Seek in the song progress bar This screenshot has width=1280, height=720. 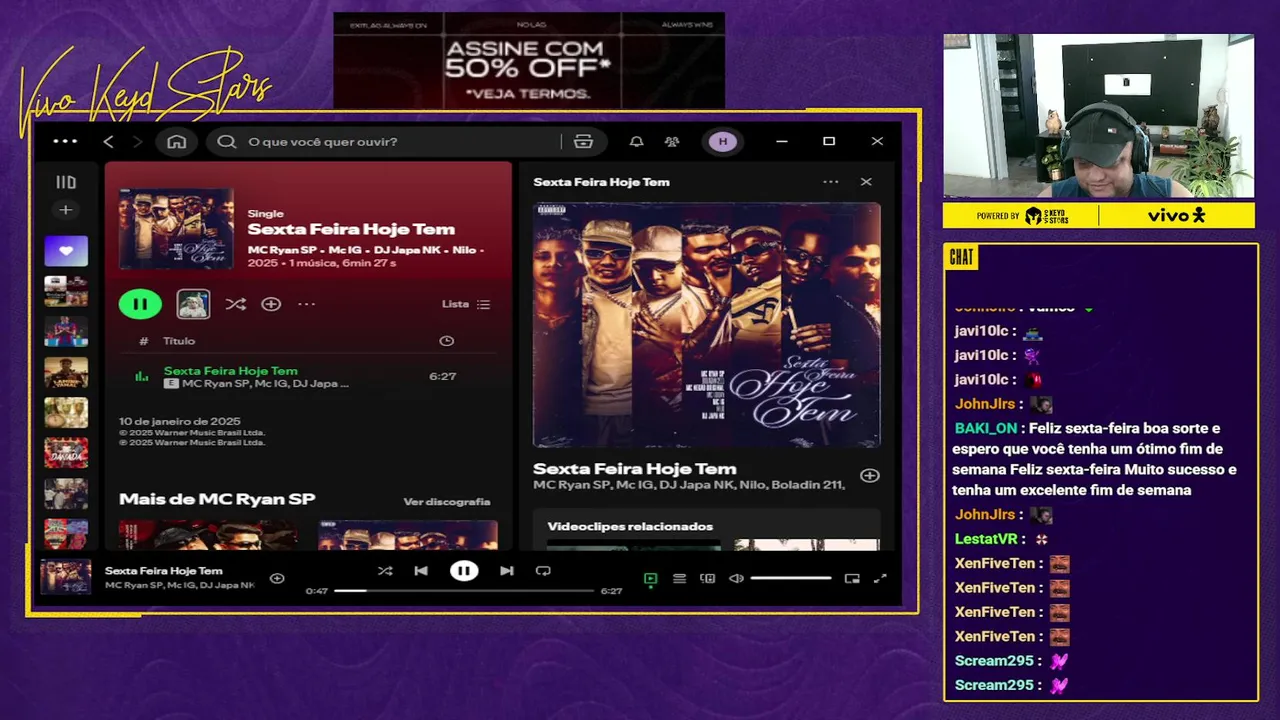coord(464,591)
